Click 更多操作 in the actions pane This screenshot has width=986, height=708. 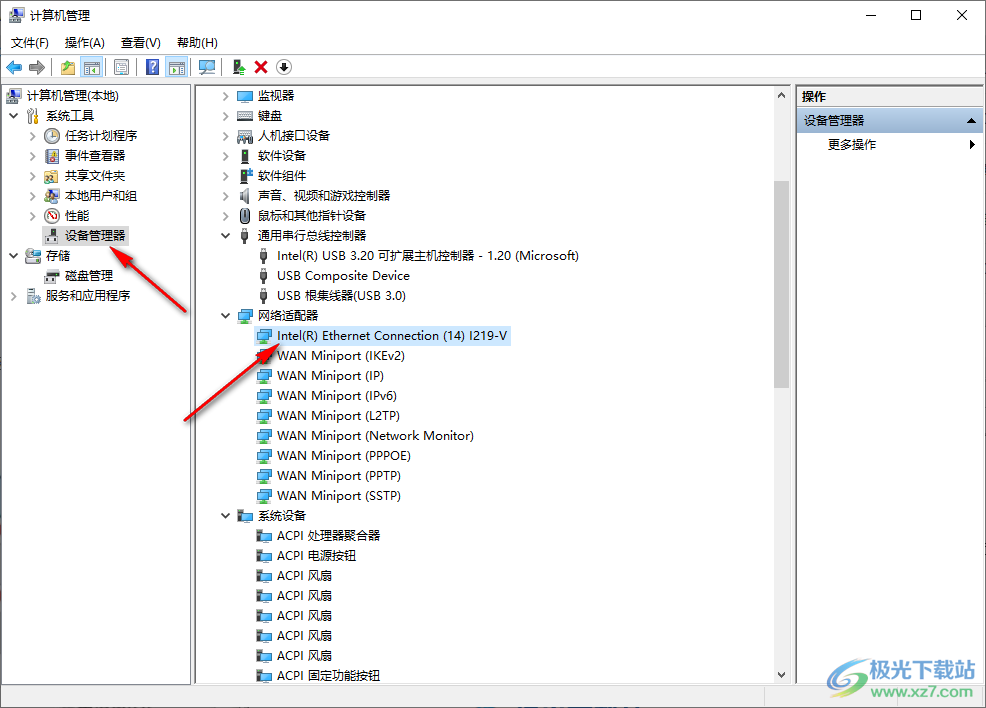coord(851,145)
